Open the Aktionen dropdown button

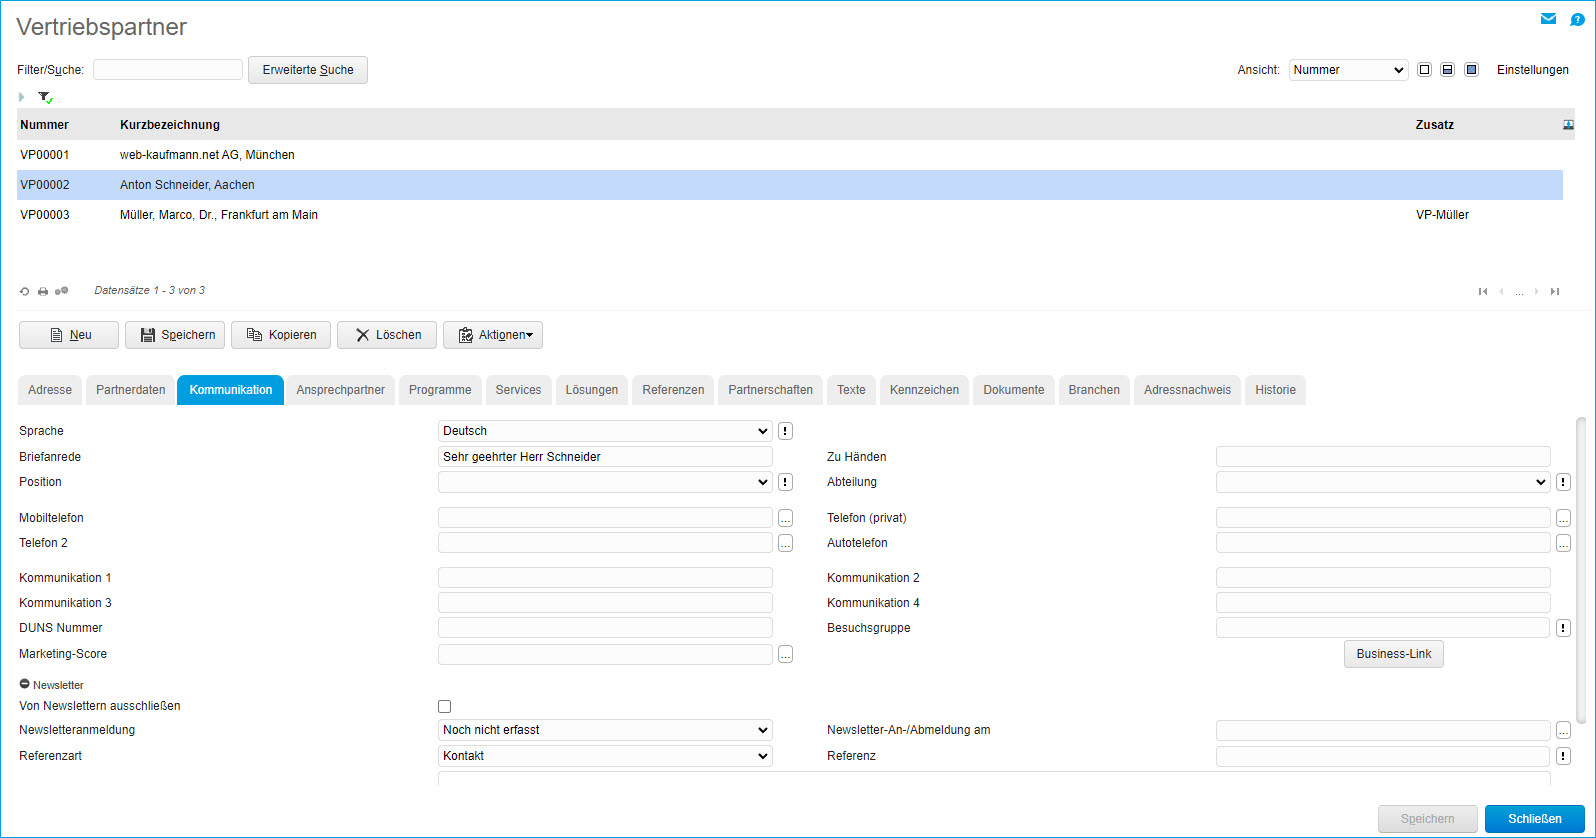tap(493, 335)
